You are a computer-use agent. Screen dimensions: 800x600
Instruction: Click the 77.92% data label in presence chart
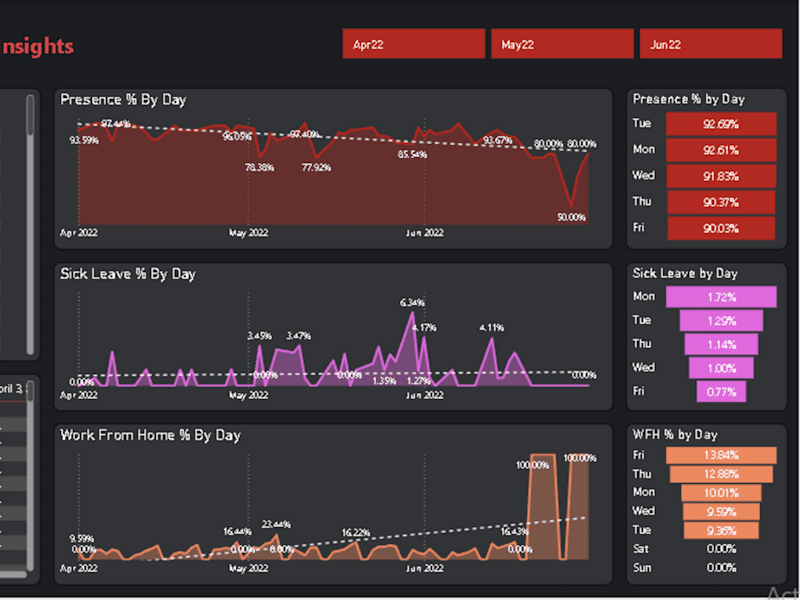[316, 167]
